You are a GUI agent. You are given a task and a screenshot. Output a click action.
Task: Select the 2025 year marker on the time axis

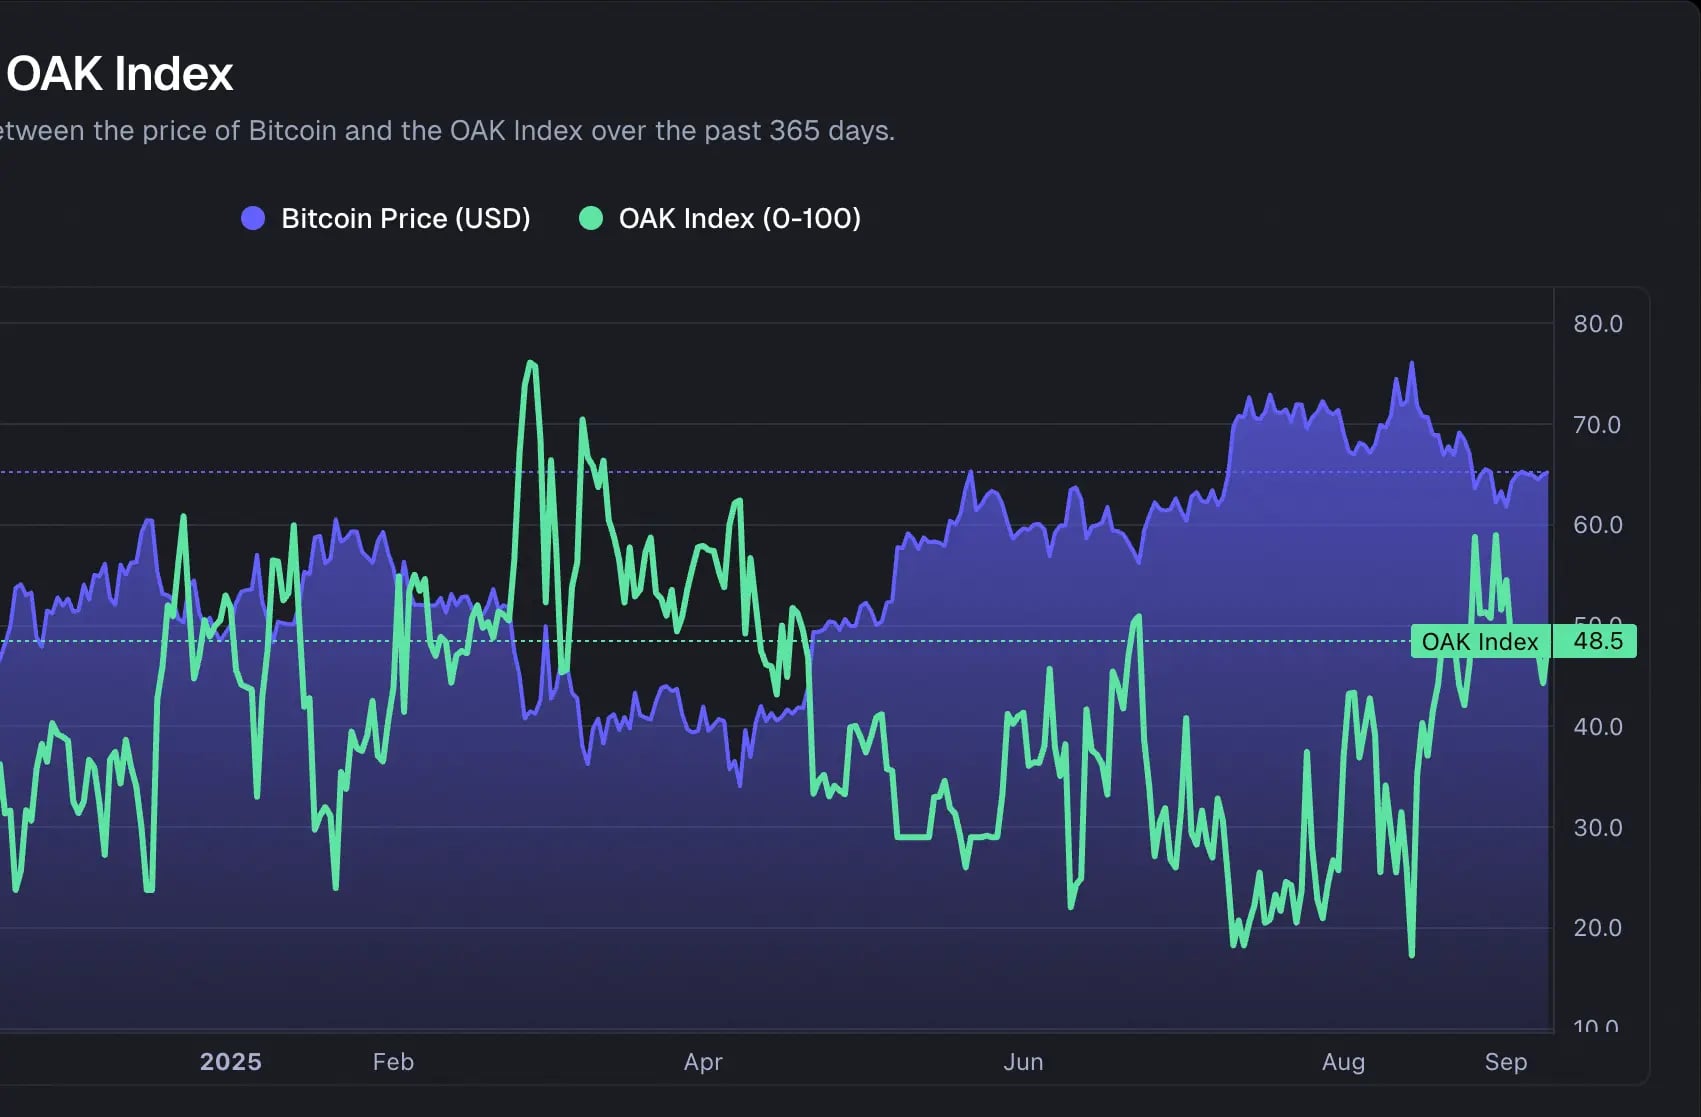tap(230, 1061)
